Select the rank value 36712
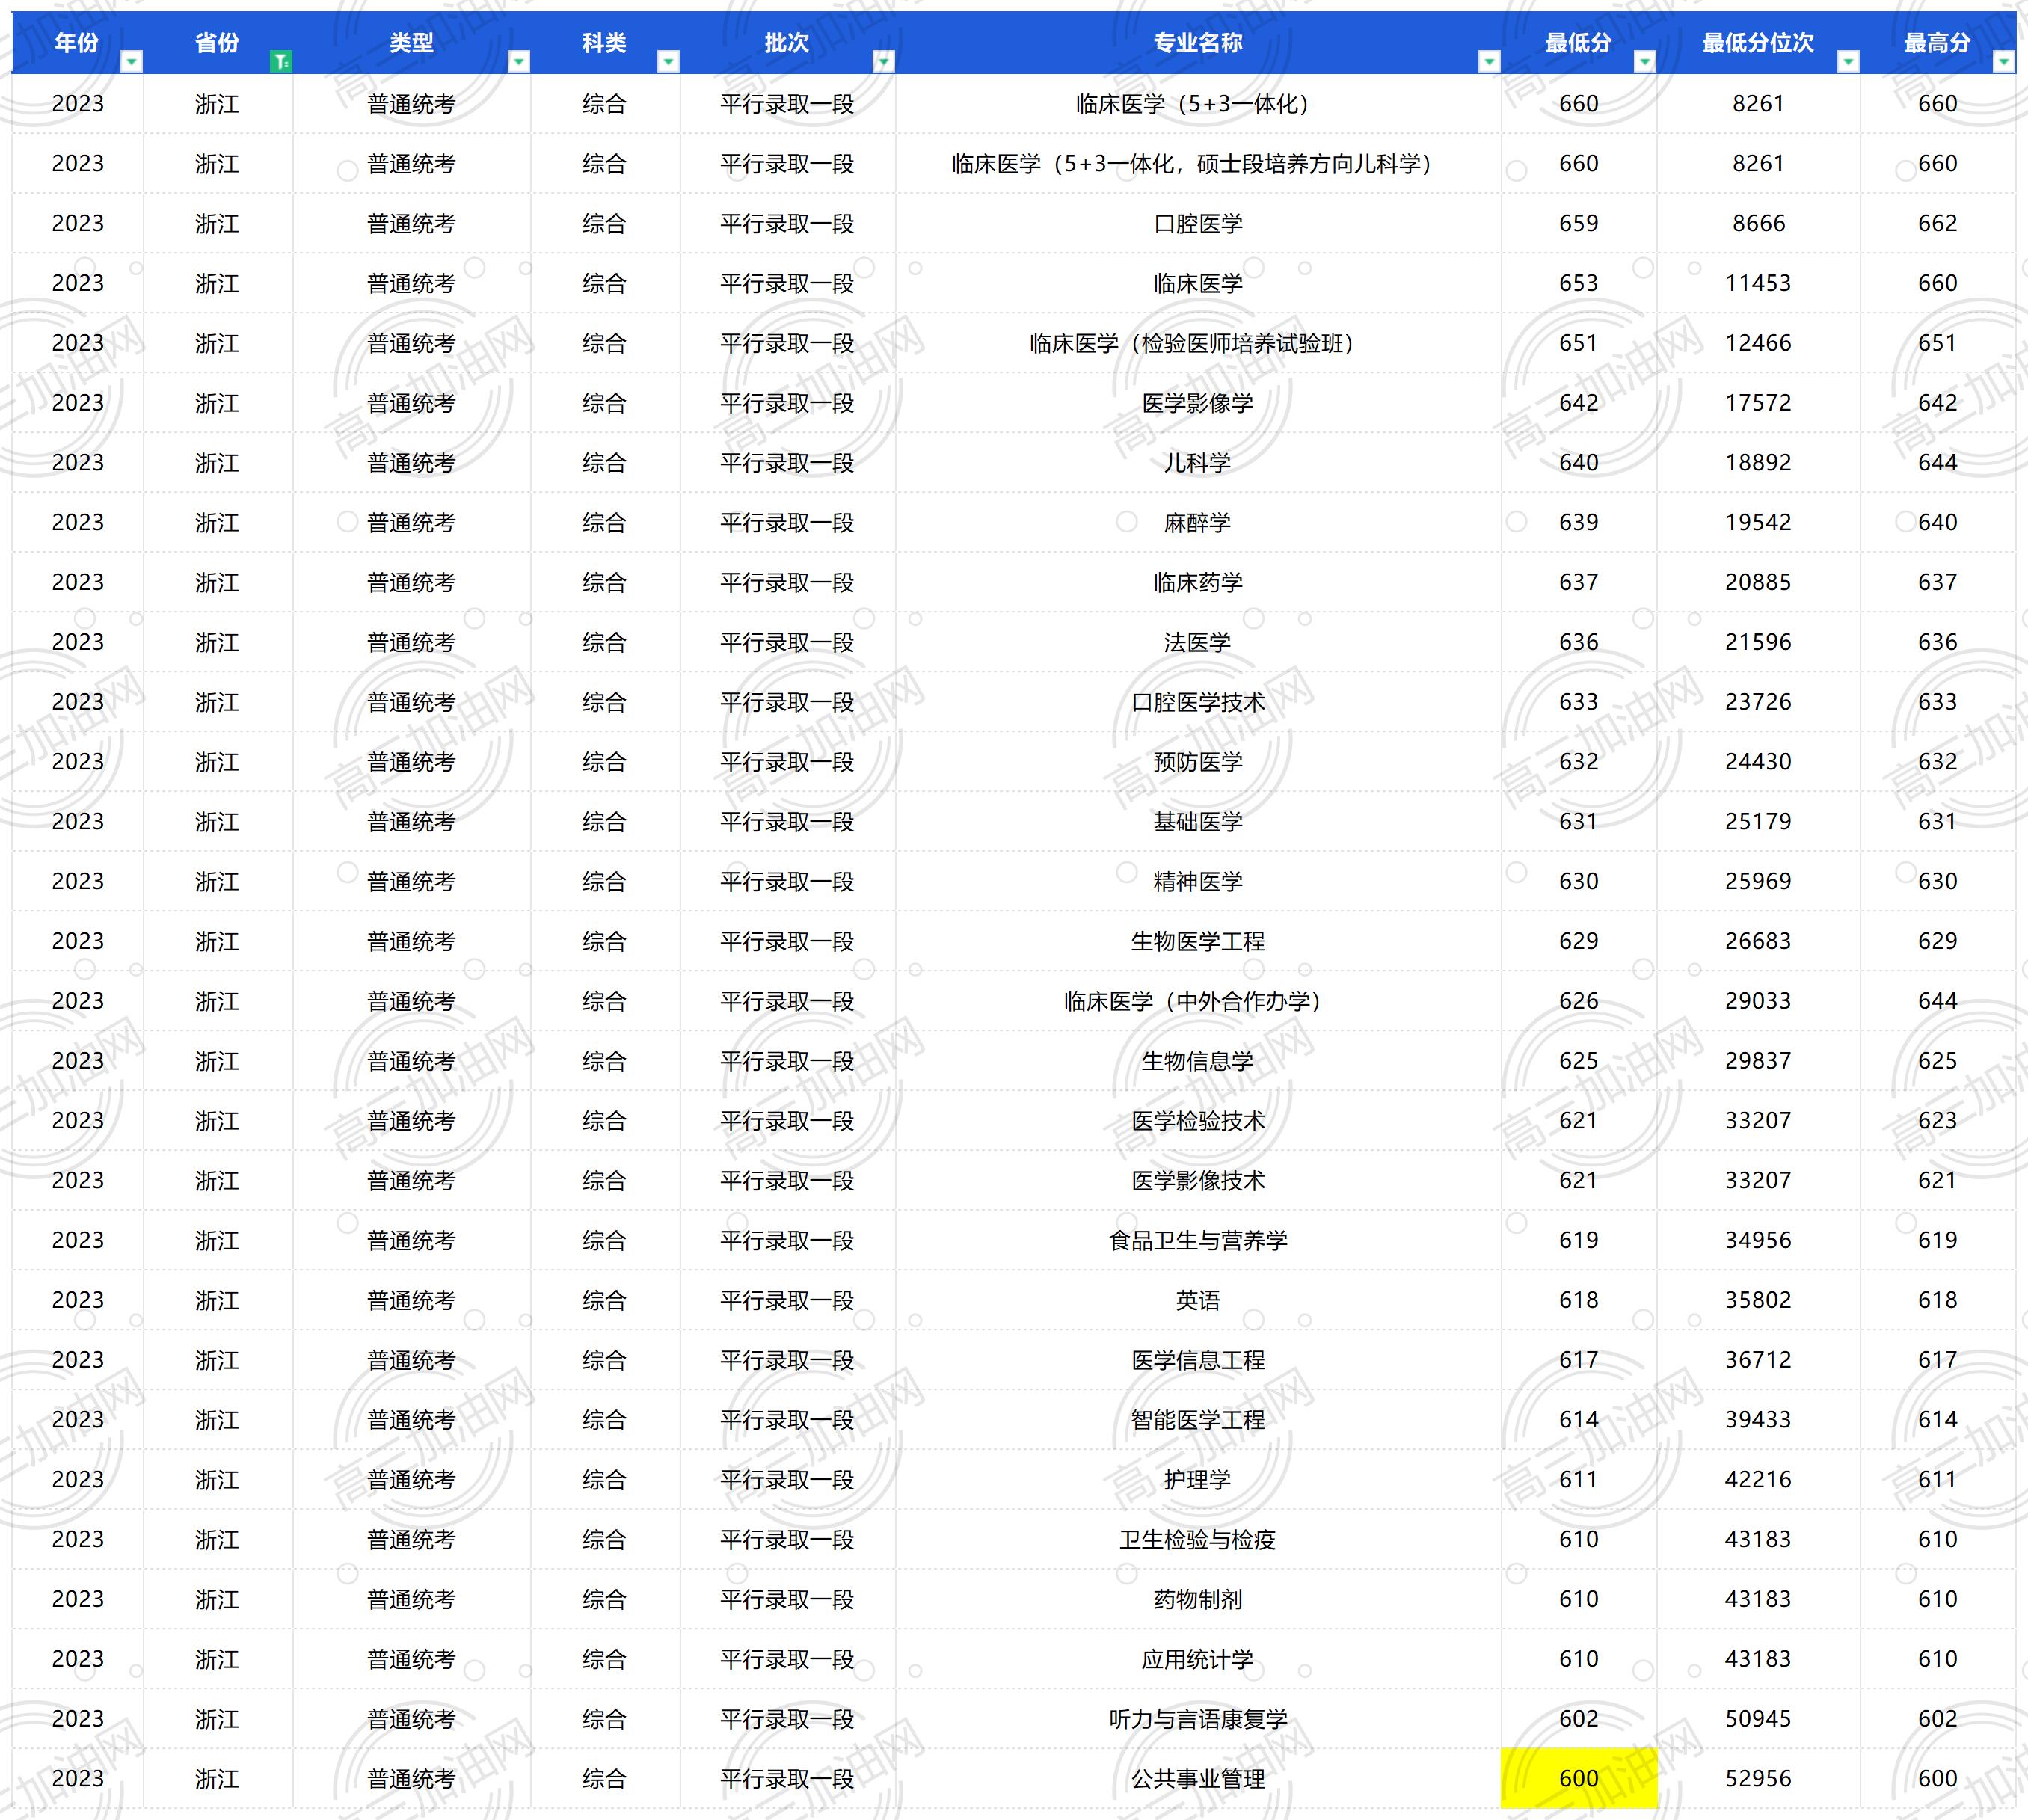The width and height of the screenshot is (2028, 1820). point(1758,1360)
